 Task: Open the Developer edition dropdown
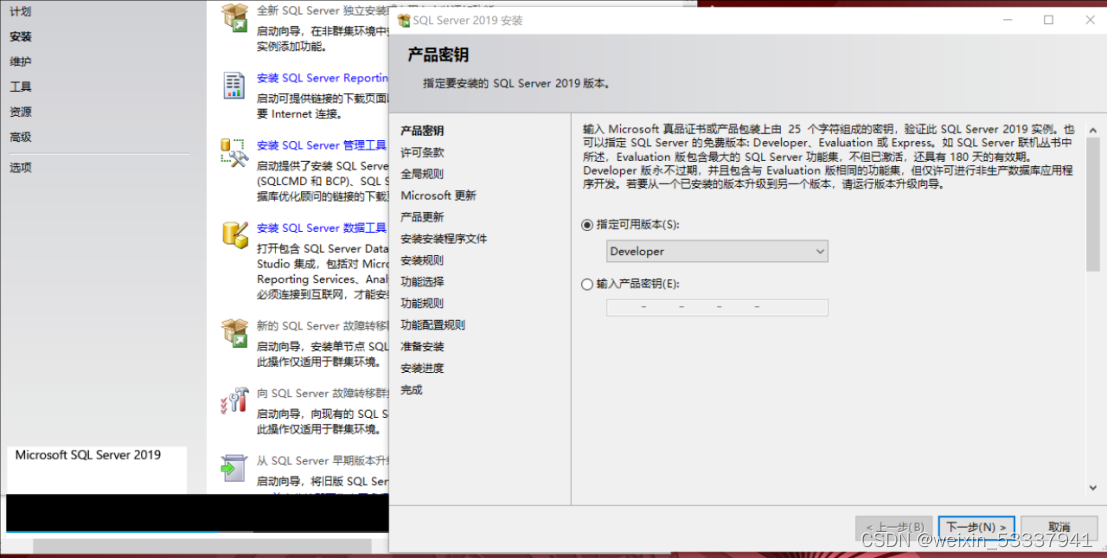pos(717,251)
